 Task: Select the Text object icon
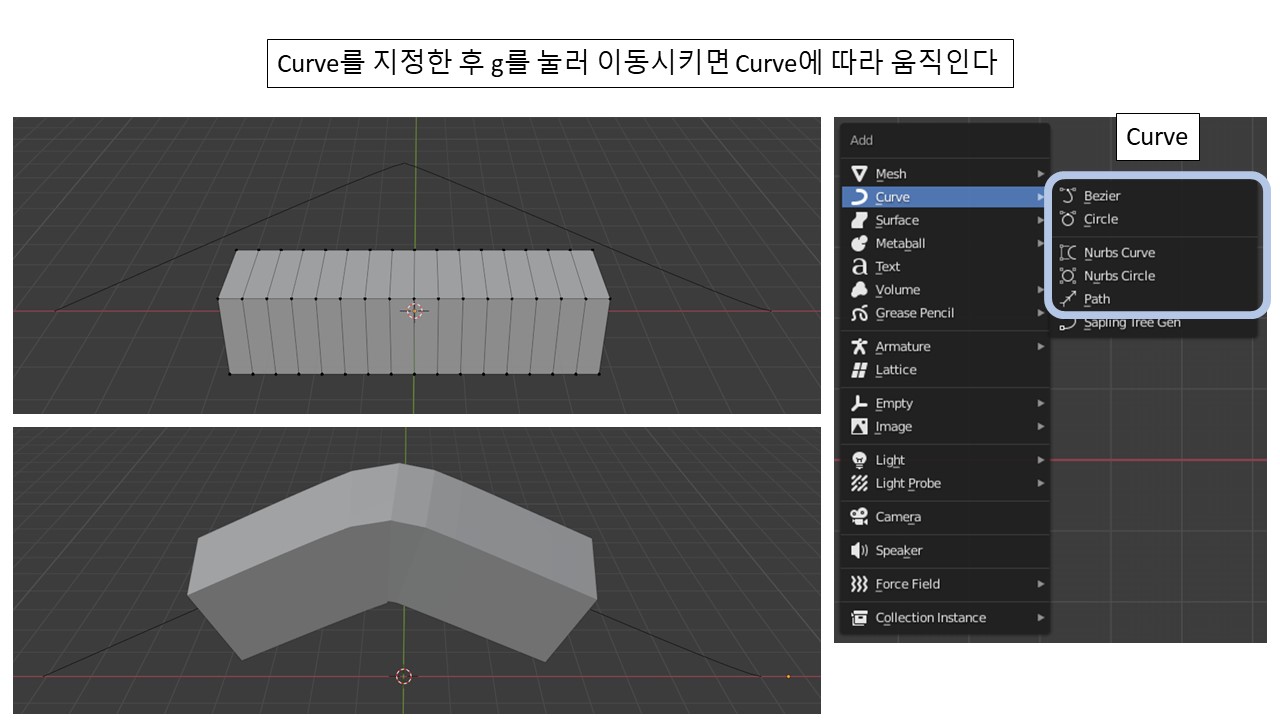[x=860, y=266]
